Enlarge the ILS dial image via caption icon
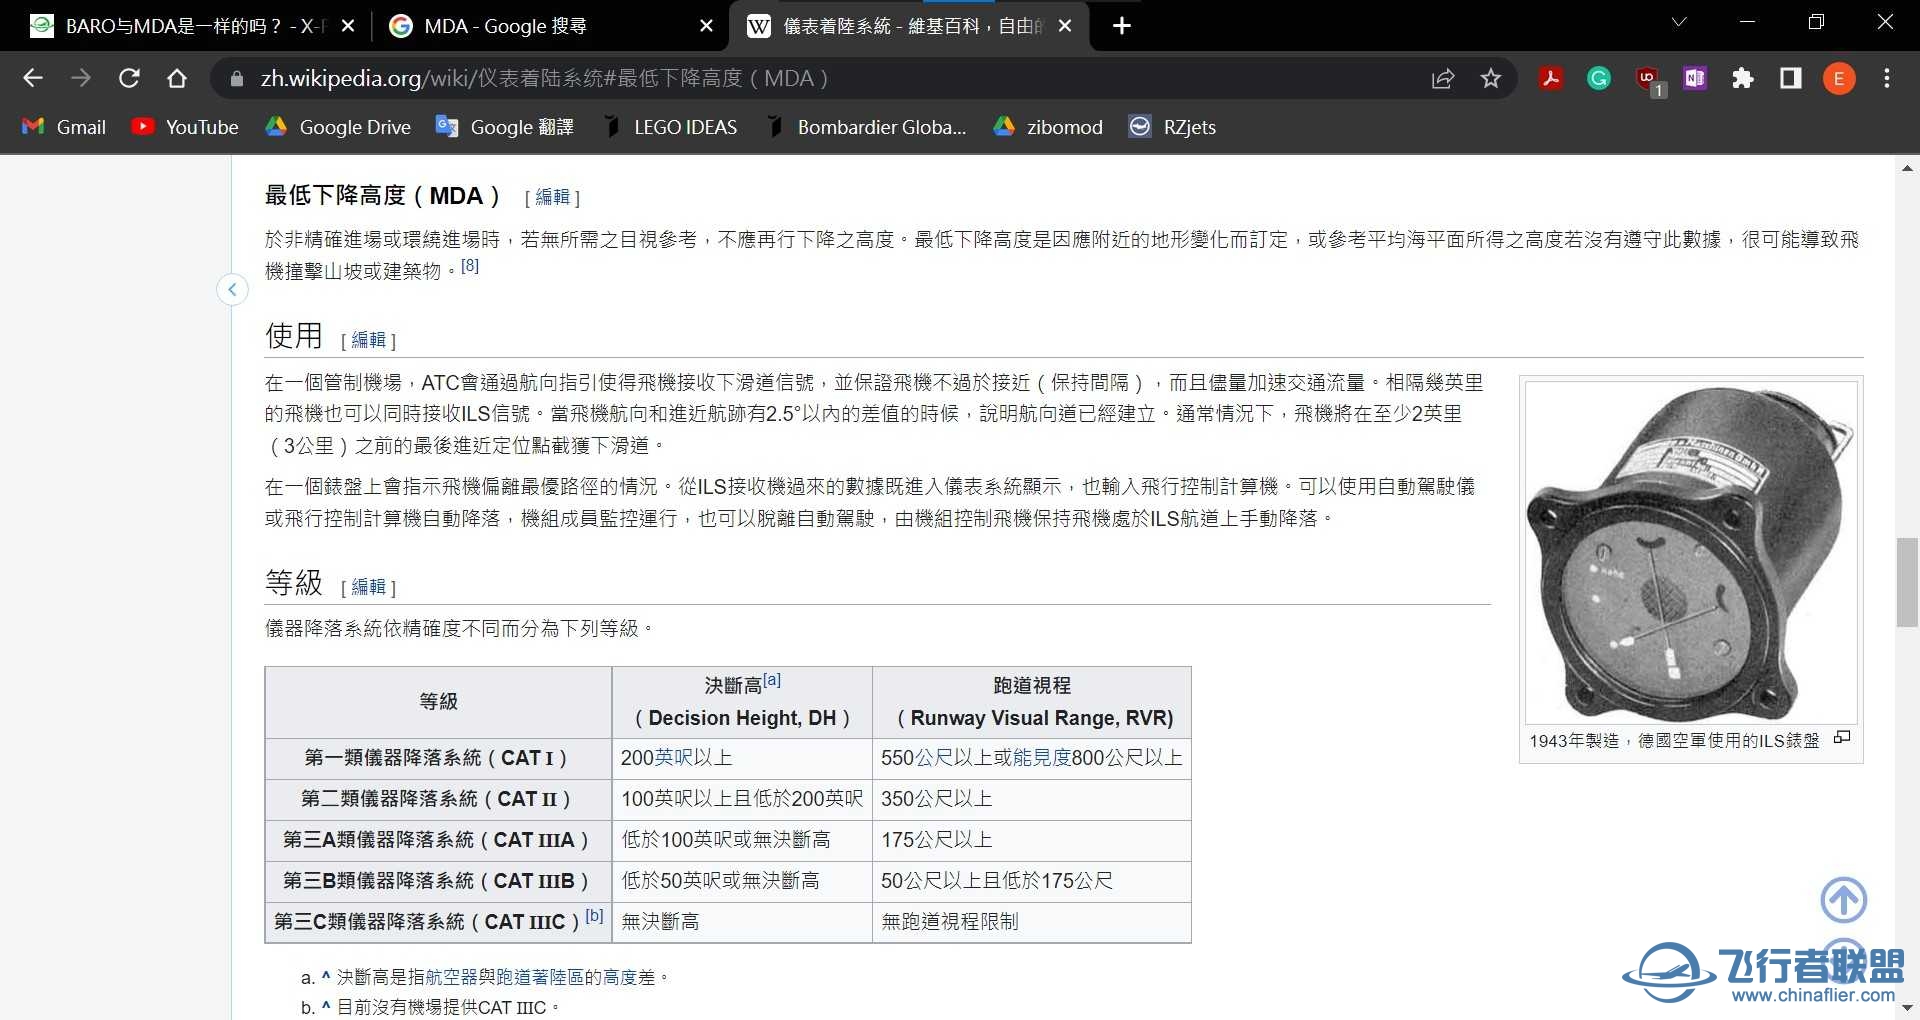This screenshot has height=1020, width=1920. pyautogui.click(x=1842, y=738)
